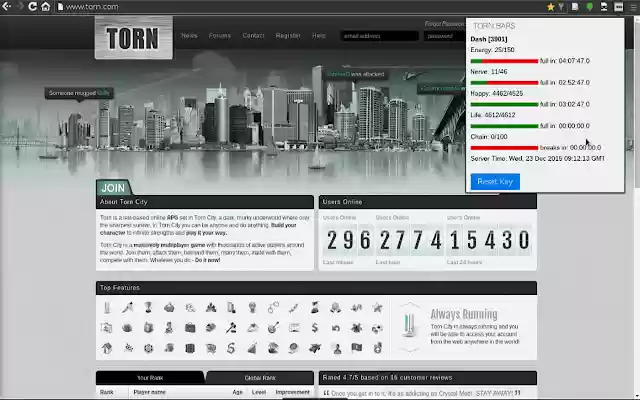Click the graduation cap feature icon
640x400 pixels.
(315, 348)
